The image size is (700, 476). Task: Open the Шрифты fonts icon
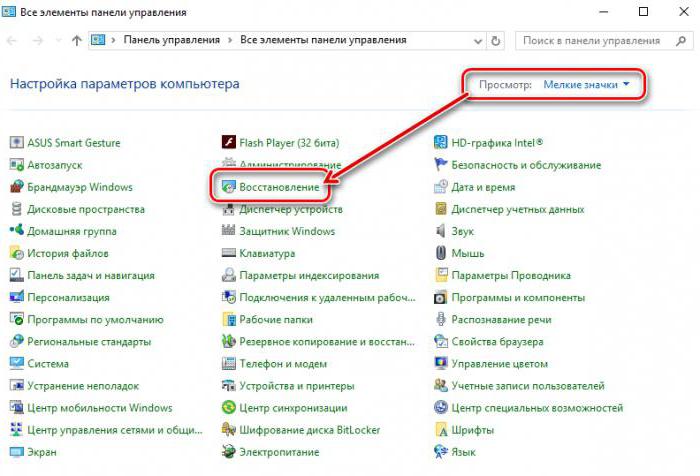(441, 430)
